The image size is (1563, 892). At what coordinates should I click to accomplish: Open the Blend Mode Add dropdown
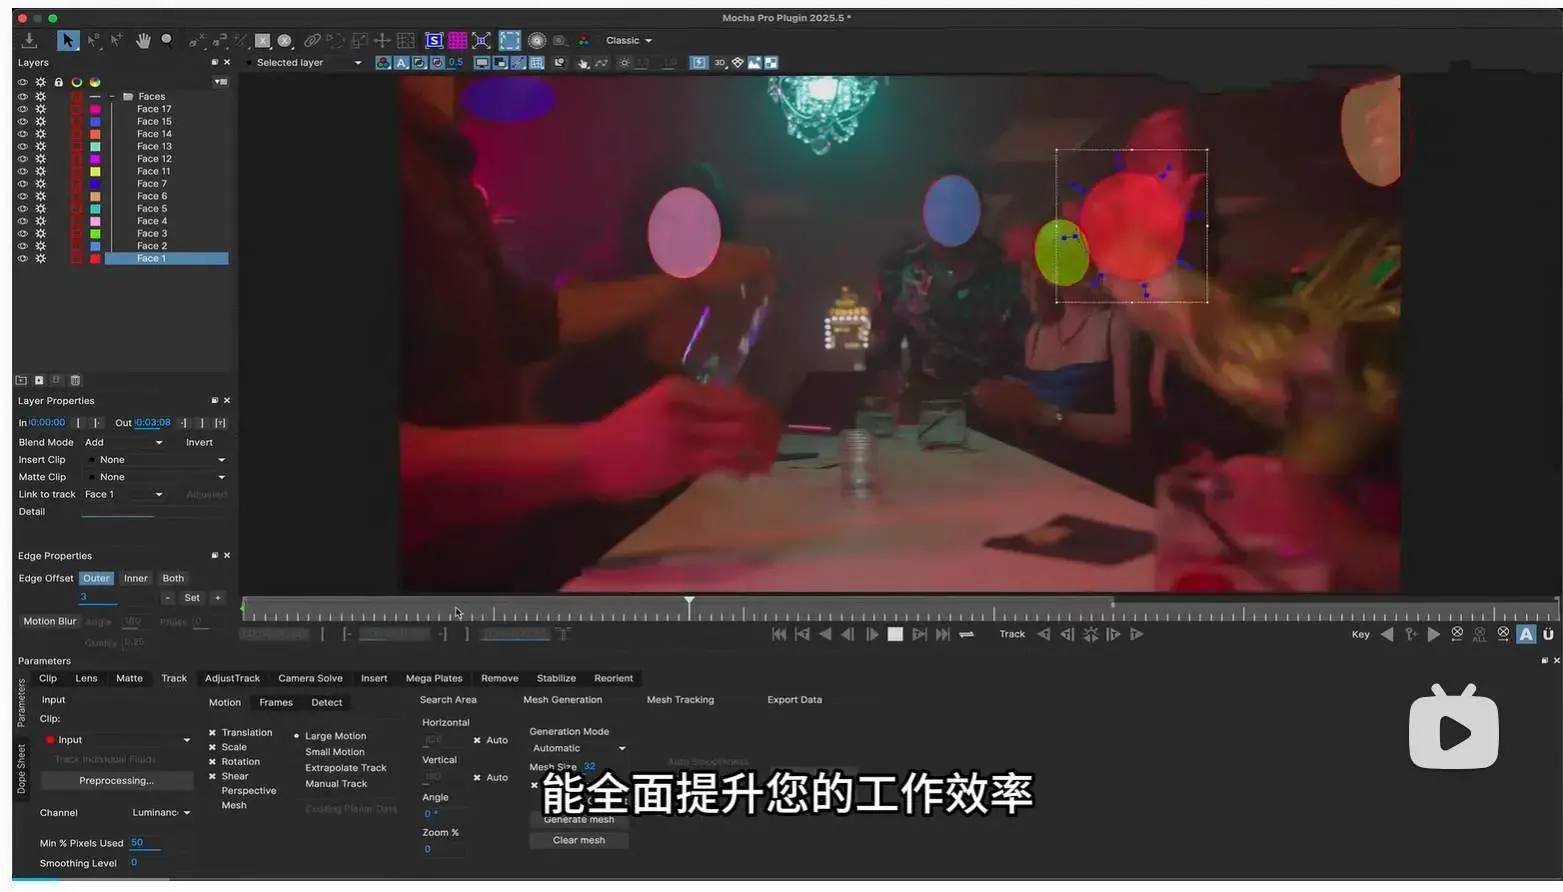point(124,442)
